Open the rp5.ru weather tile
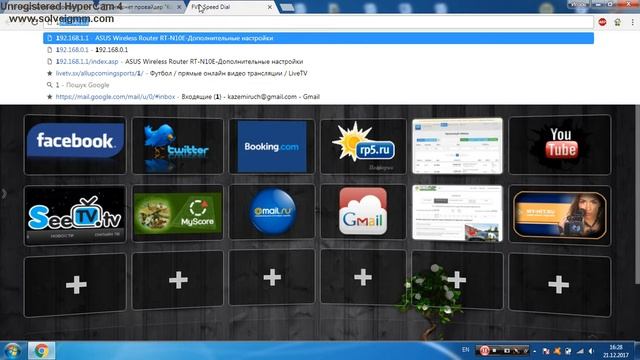Image resolution: width=640 pixels, height=360 pixels. (363, 146)
